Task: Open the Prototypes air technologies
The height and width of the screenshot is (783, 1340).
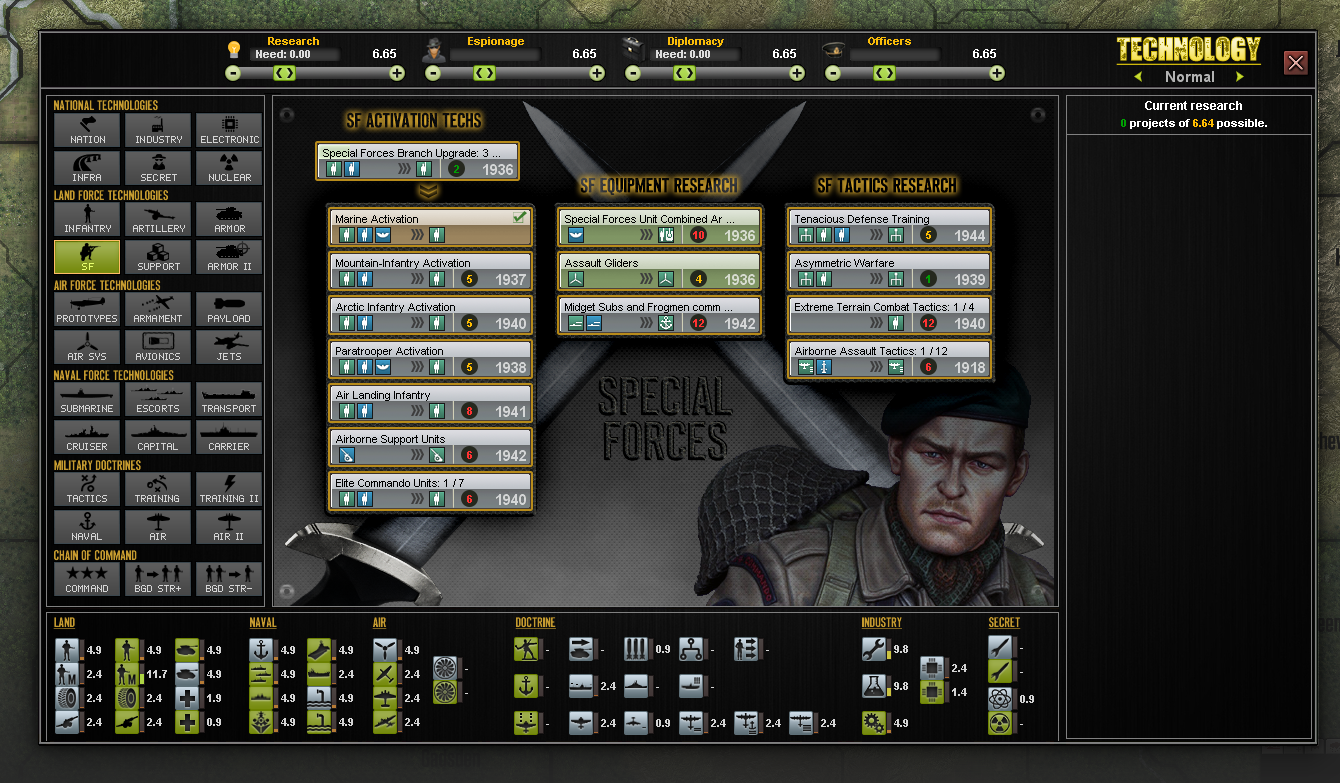Action: [x=87, y=309]
